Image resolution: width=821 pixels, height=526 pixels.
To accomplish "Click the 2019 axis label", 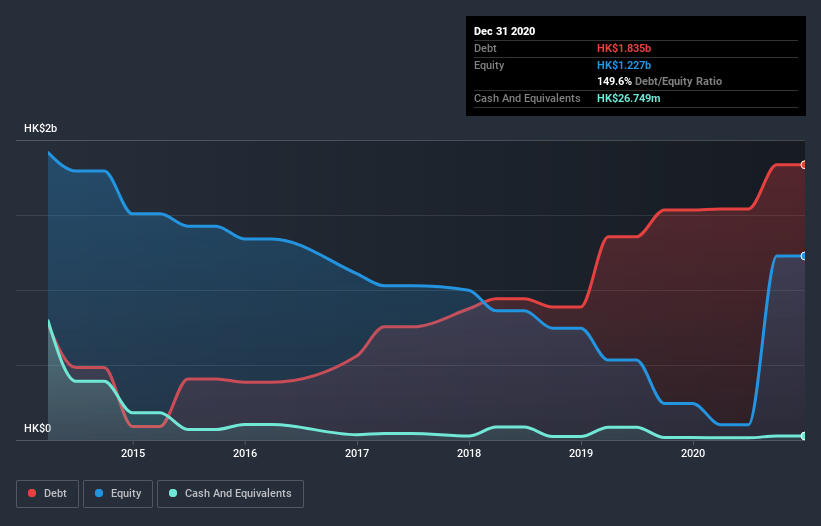I will coord(581,453).
